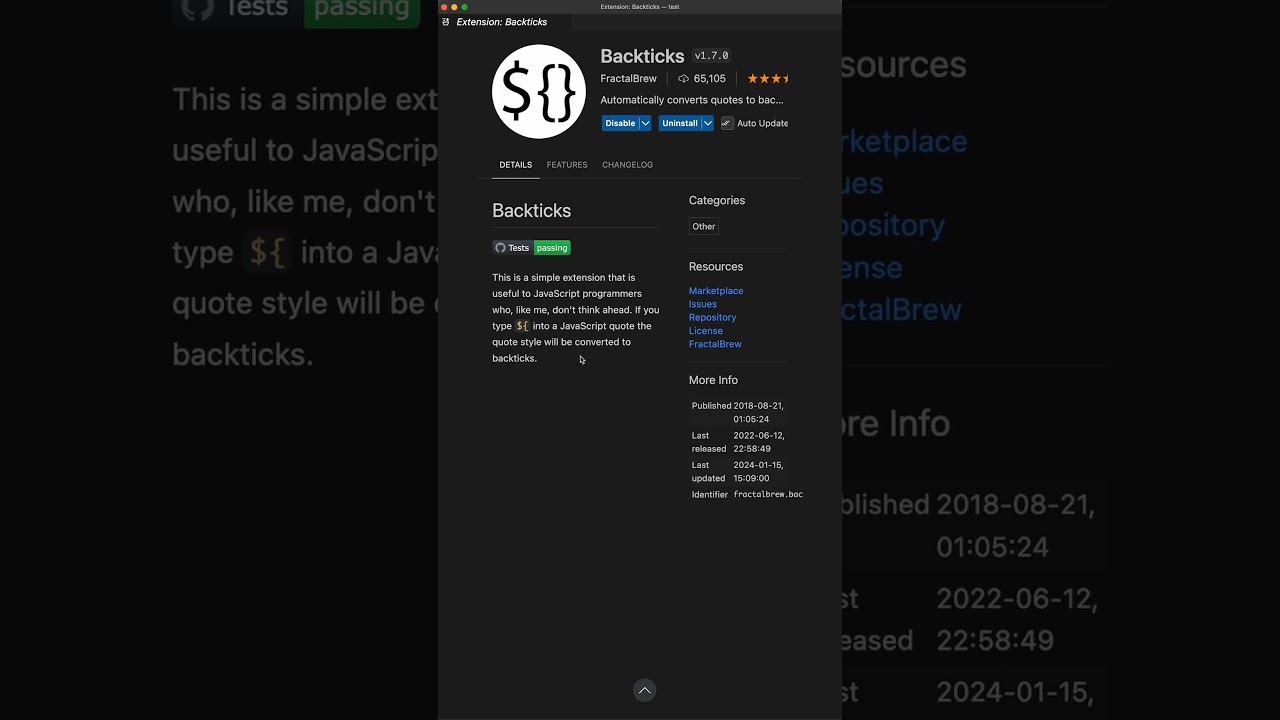Click the download count cloud icon
Image resolution: width=1280 pixels, height=720 pixels.
[684, 79]
